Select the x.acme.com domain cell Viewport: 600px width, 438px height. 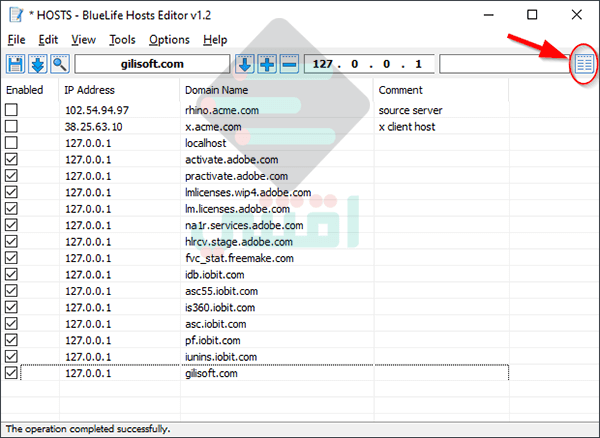213,127
